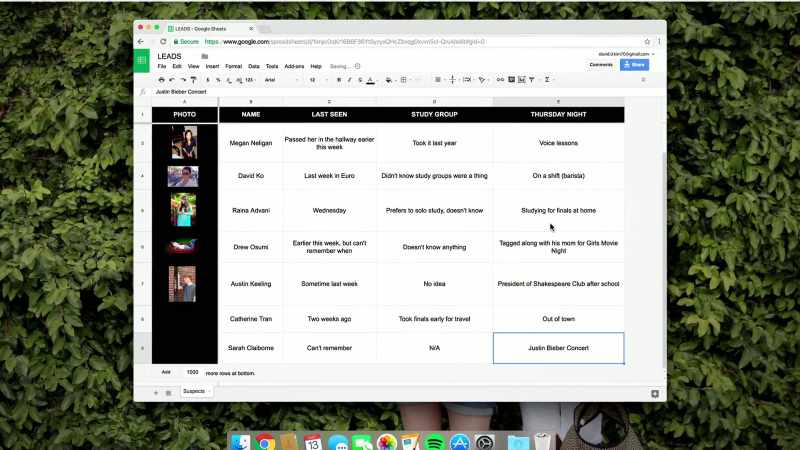Click the formula bar text
This screenshot has height=450, width=800.
point(181,92)
